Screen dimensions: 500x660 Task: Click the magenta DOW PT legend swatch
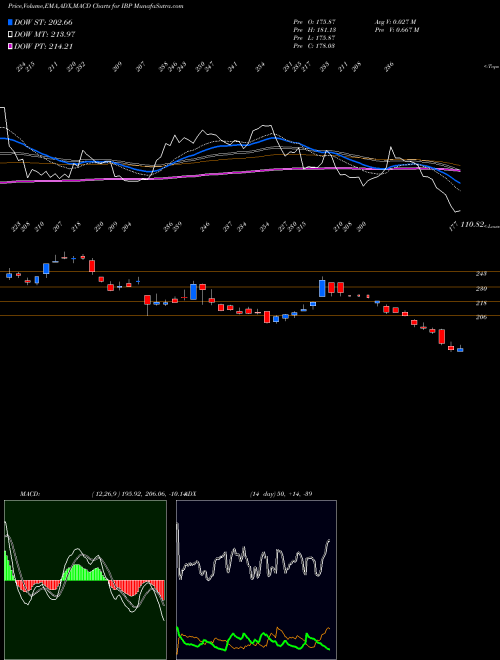10,47
